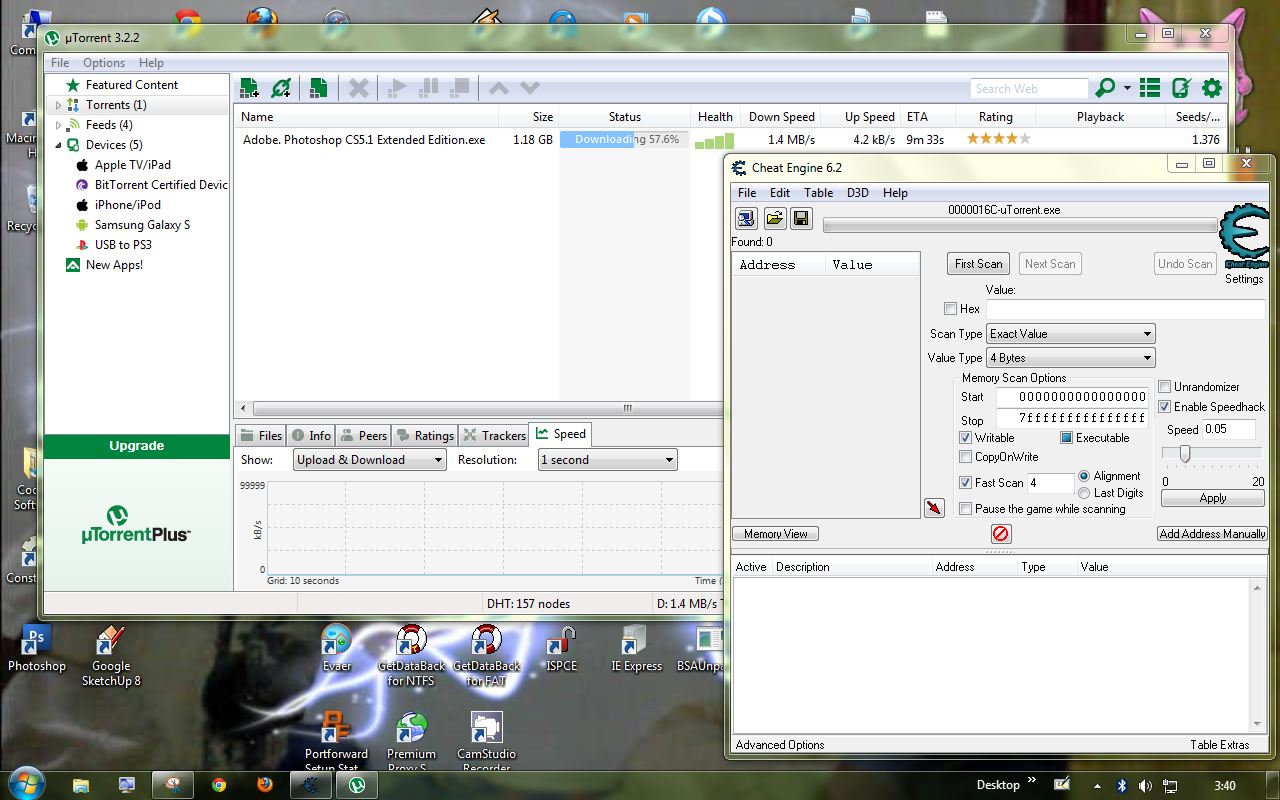1280x800 pixels.
Task: Click the Add Torrent from URL icon
Action: pos(281,88)
